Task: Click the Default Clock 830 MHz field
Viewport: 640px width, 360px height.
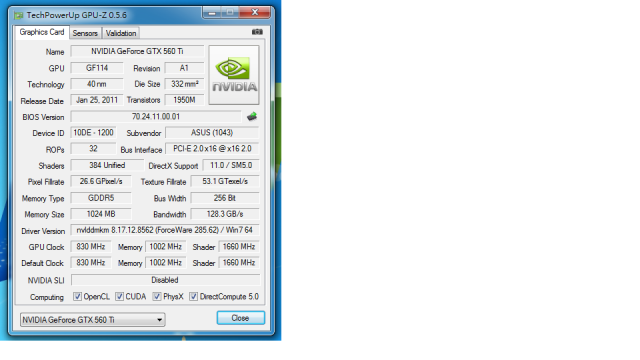Action: (x=91, y=262)
